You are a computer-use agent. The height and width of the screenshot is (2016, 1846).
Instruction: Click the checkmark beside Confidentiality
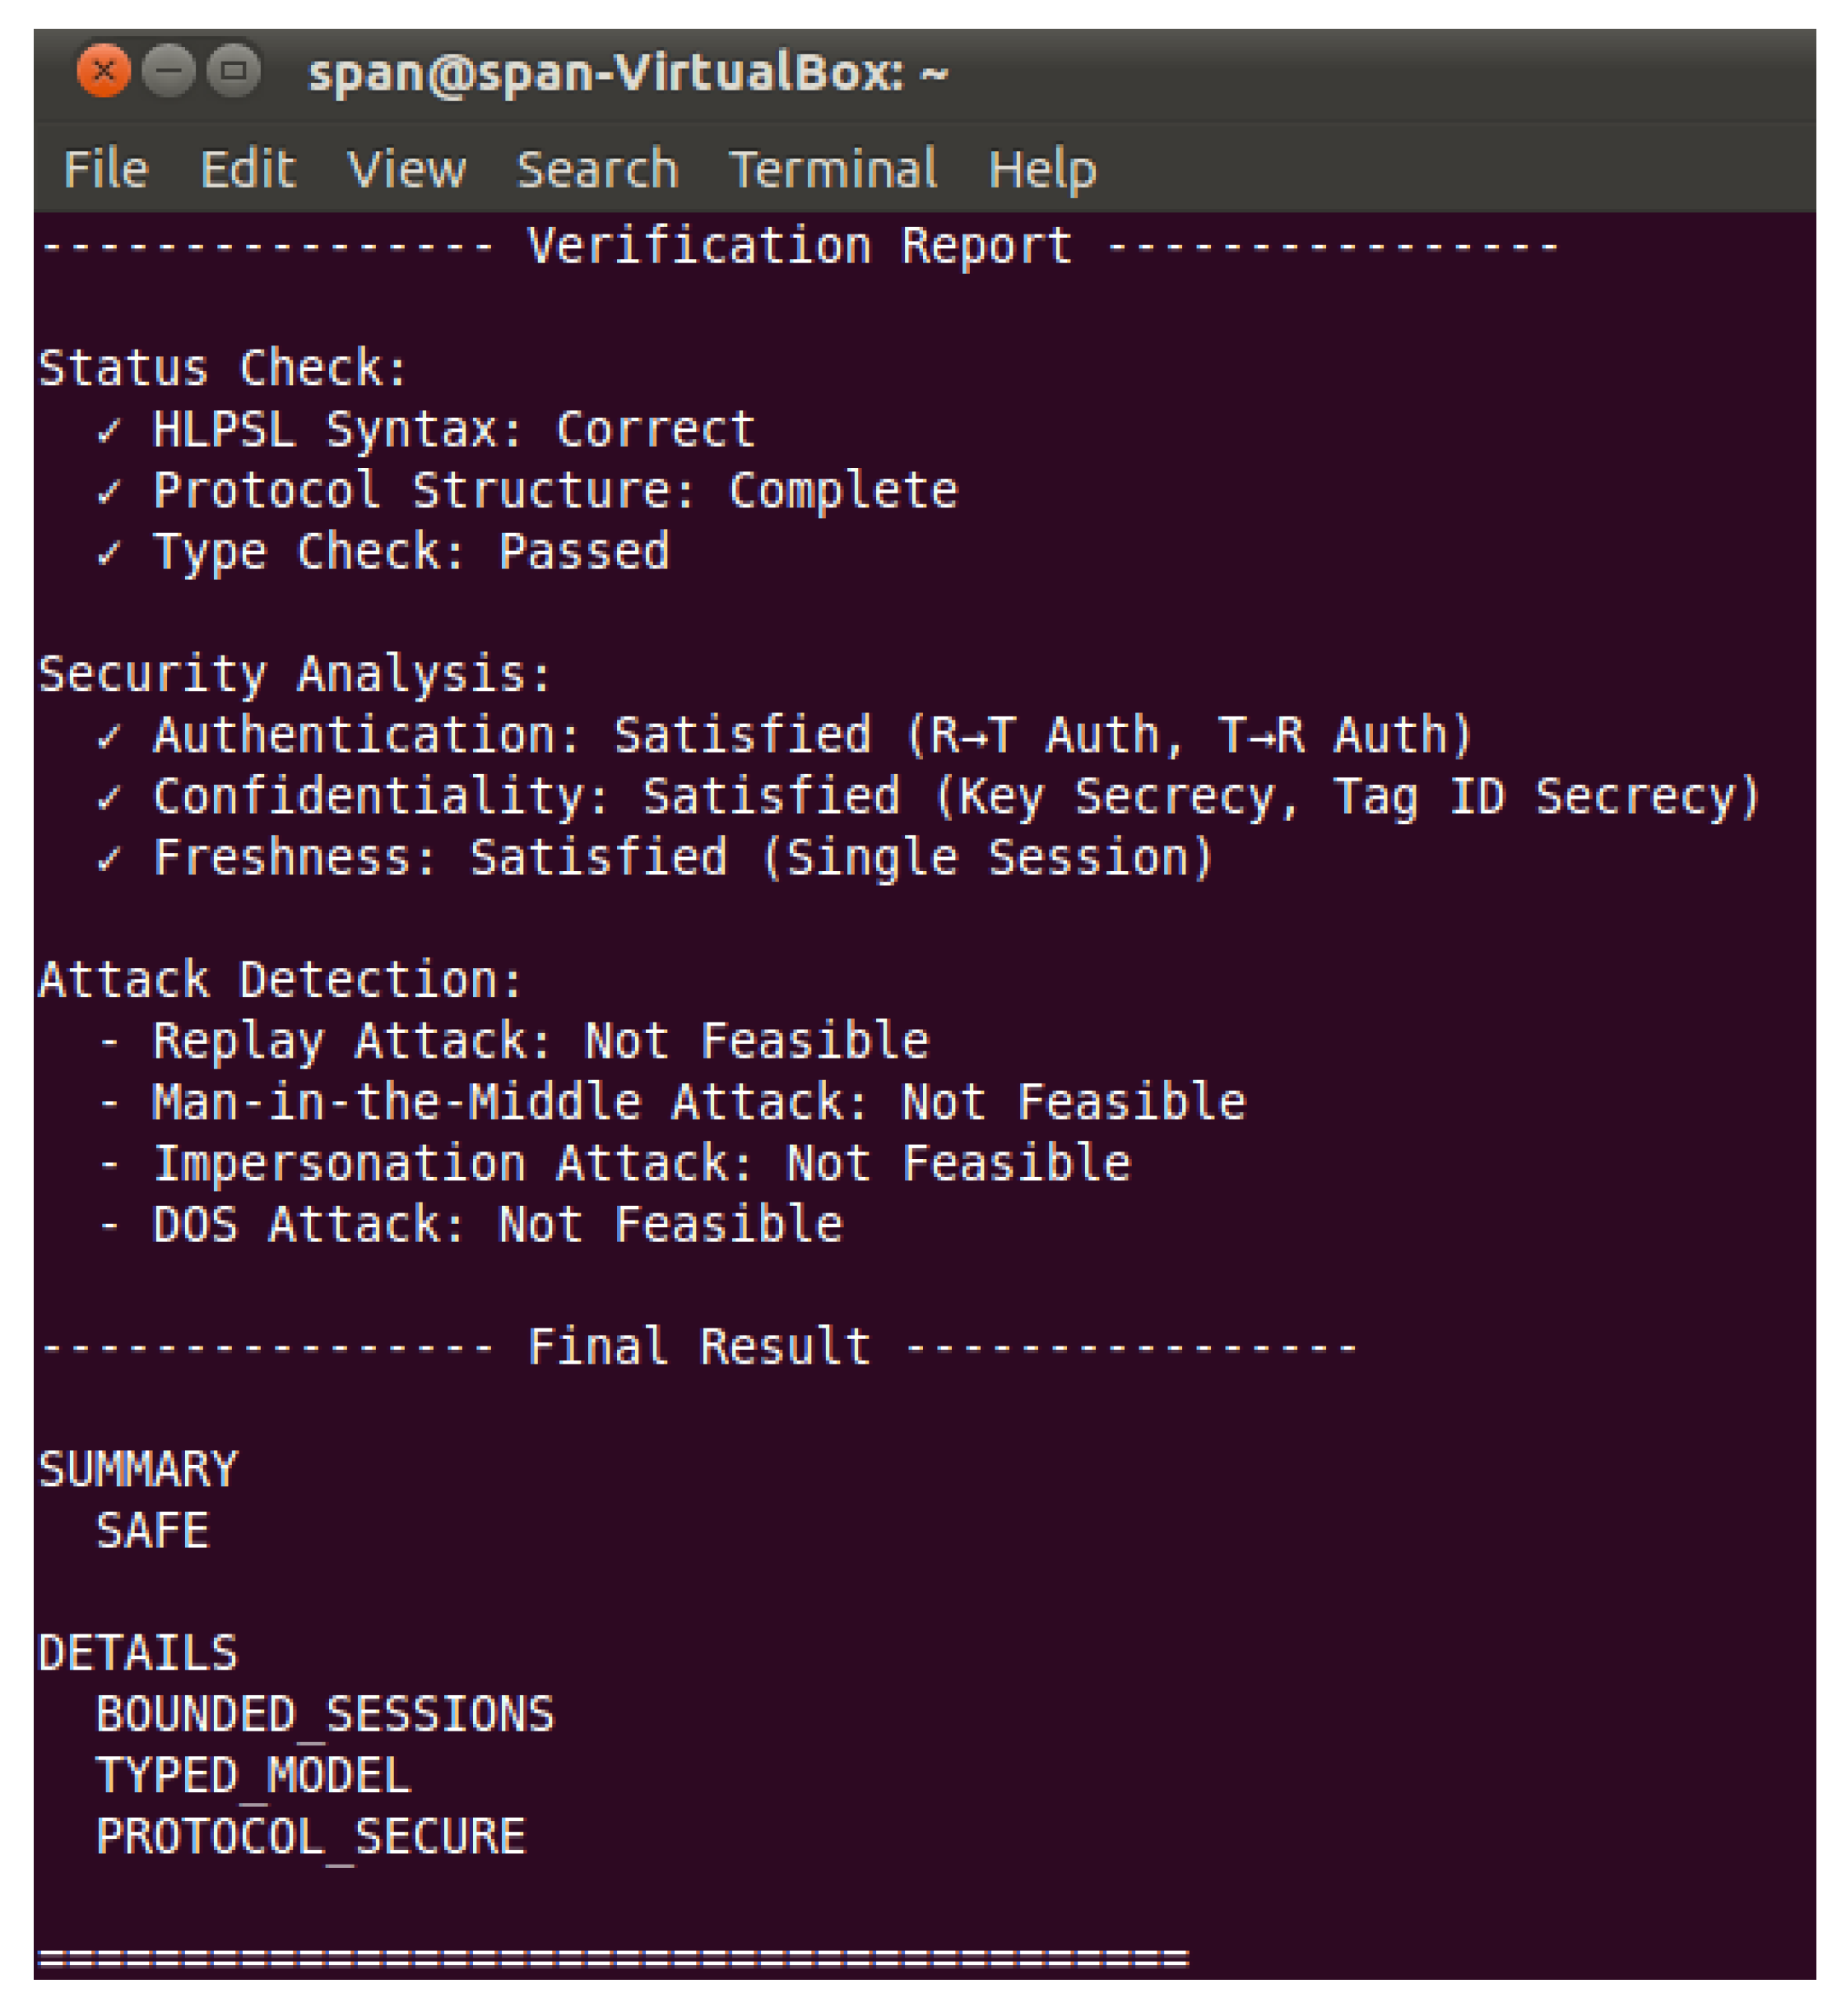(109, 798)
